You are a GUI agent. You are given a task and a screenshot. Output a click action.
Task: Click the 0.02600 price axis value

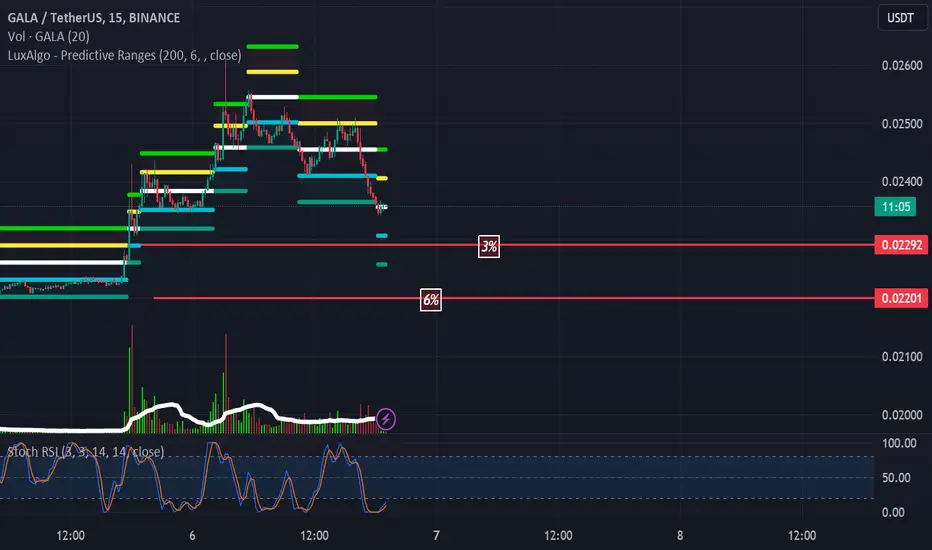pos(902,65)
